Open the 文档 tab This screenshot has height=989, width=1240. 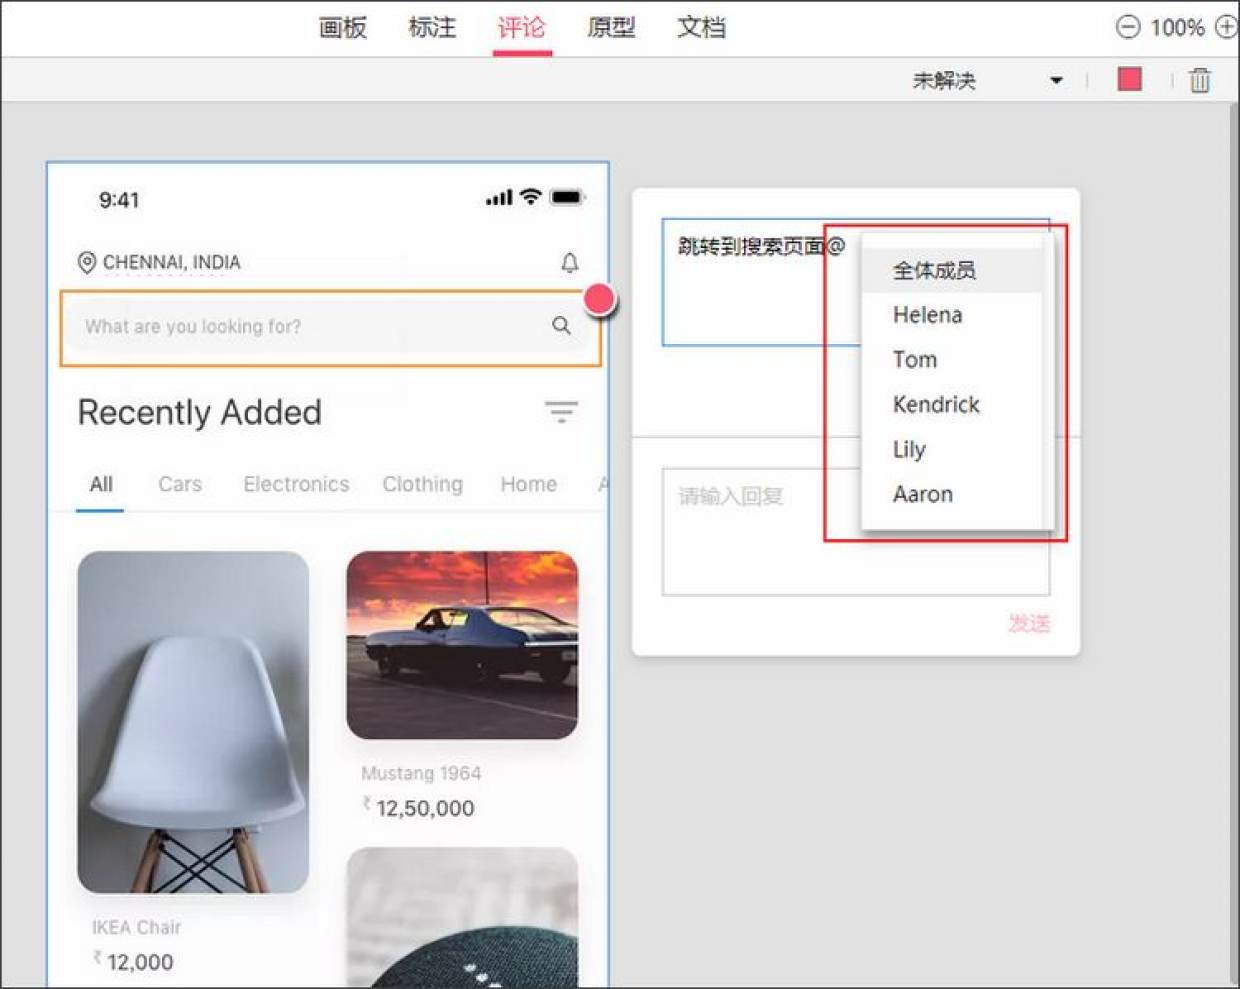click(701, 27)
